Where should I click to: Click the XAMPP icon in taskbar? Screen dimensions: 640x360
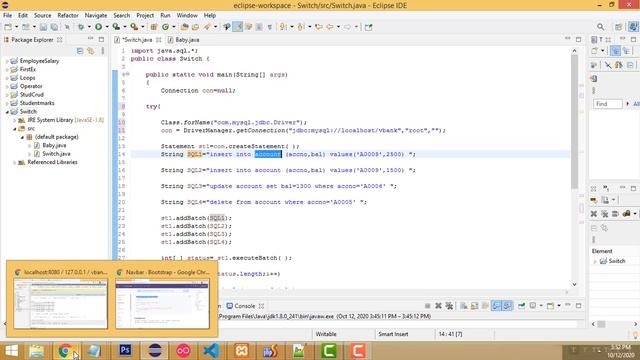point(242,350)
